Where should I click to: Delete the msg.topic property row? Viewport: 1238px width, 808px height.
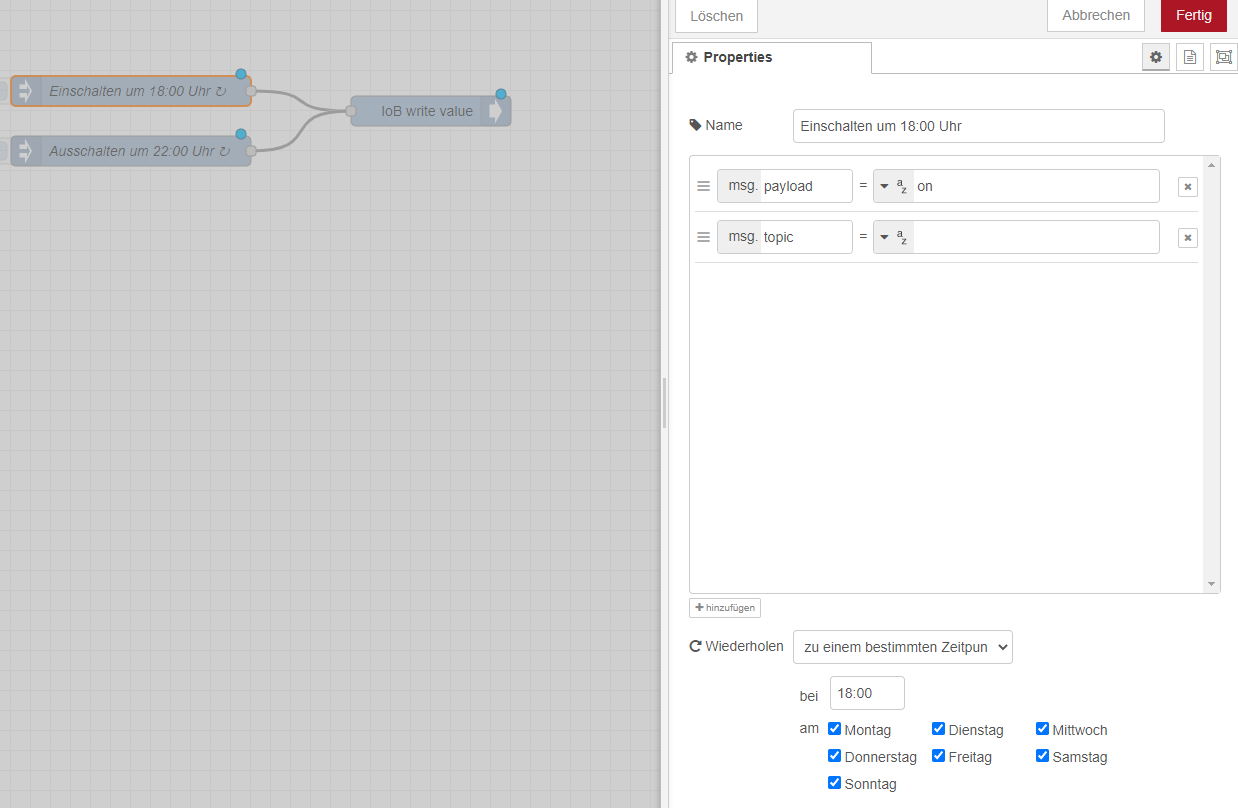tap(1188, 238)
